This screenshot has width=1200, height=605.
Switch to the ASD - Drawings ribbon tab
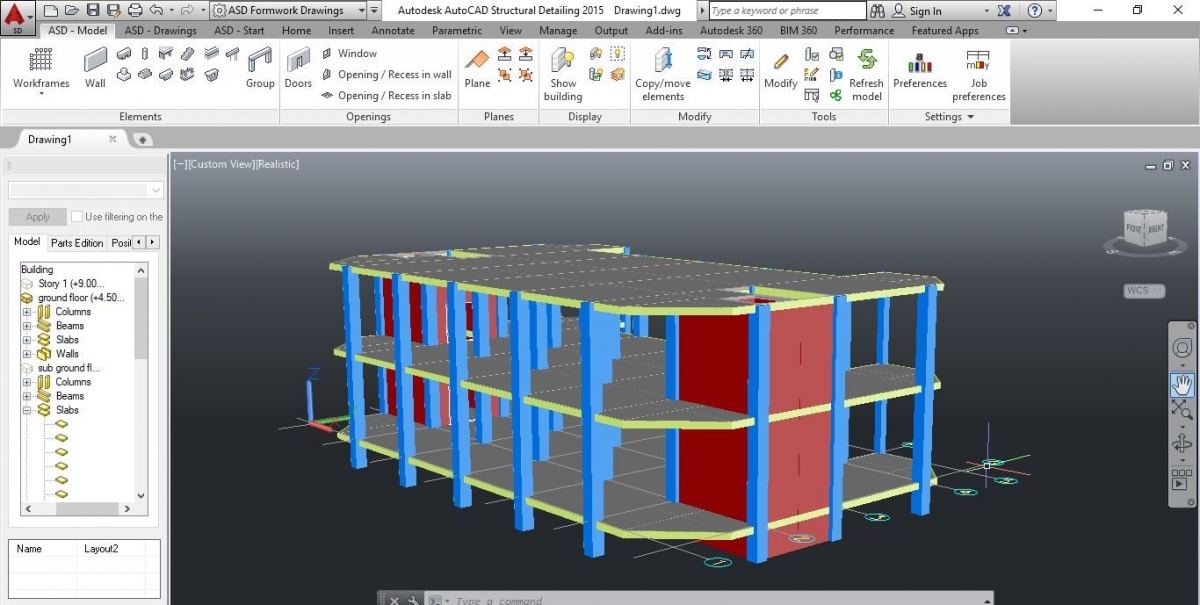(160, 30)
